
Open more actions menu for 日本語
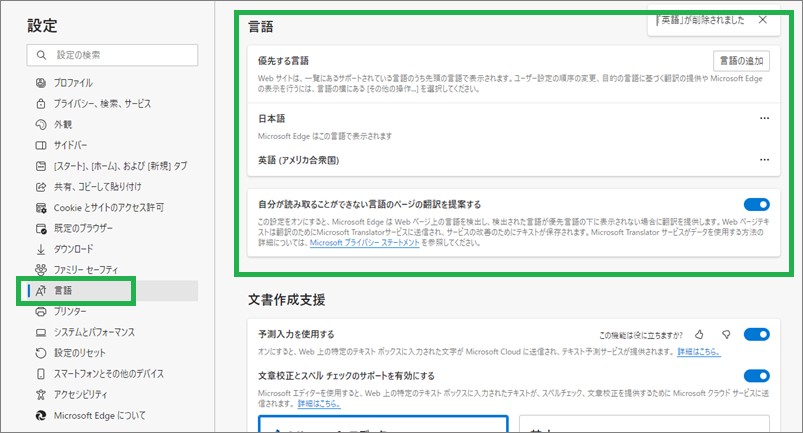coord(764,118)
